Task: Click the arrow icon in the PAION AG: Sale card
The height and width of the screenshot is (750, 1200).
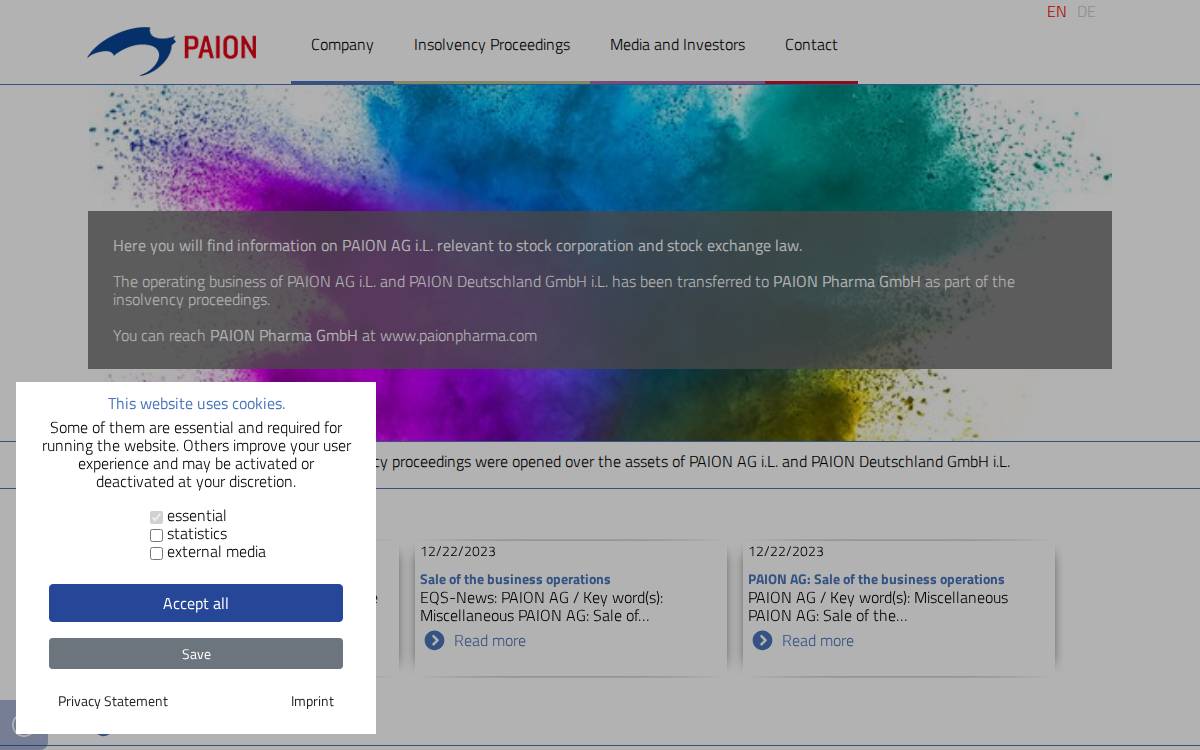Action: click(762, 640)
